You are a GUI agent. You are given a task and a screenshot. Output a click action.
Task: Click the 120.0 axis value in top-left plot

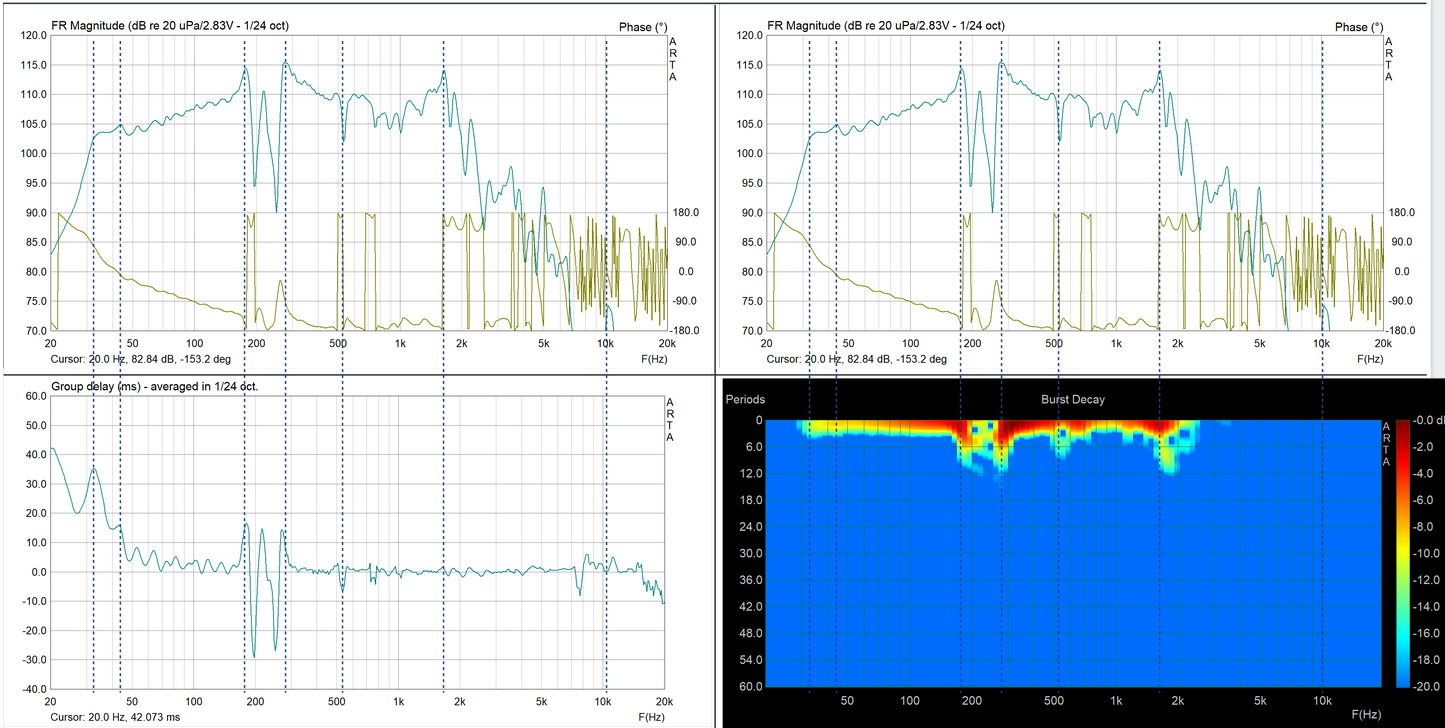[34, 36]
